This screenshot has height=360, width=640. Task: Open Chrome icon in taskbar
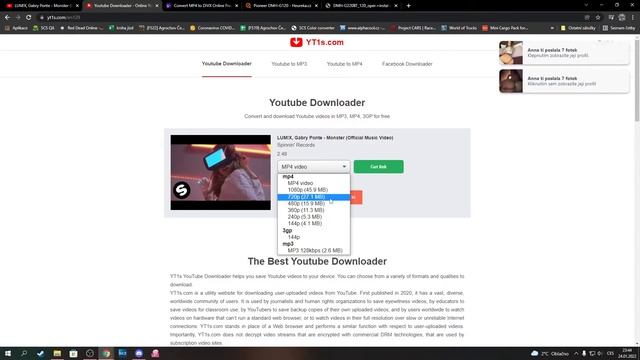106,353
